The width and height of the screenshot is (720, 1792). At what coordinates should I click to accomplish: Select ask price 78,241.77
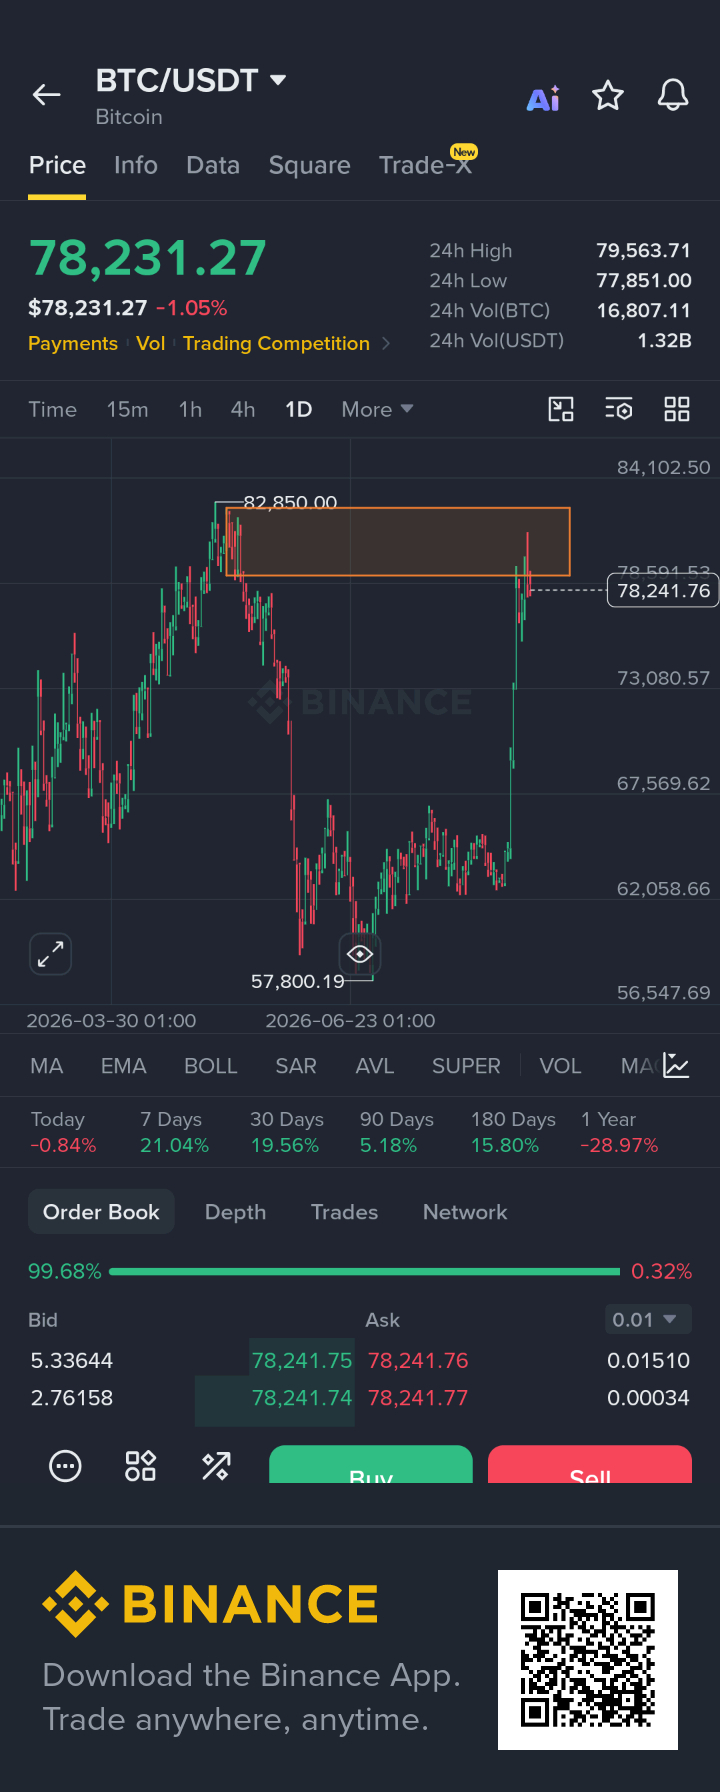[x=418, y=1398]
